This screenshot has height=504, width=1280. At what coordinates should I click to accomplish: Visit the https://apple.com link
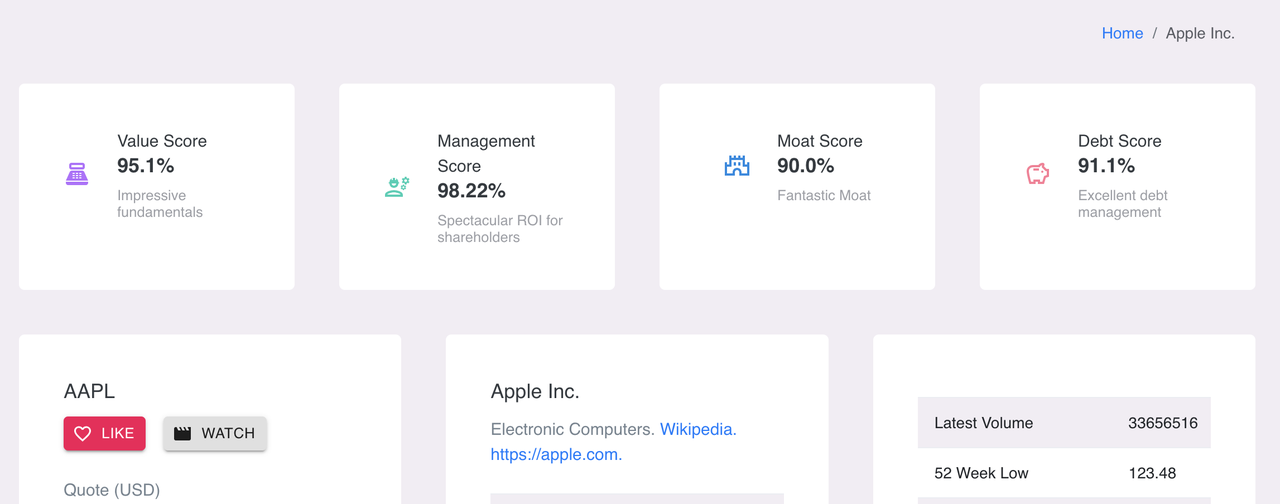pos(556,454)
